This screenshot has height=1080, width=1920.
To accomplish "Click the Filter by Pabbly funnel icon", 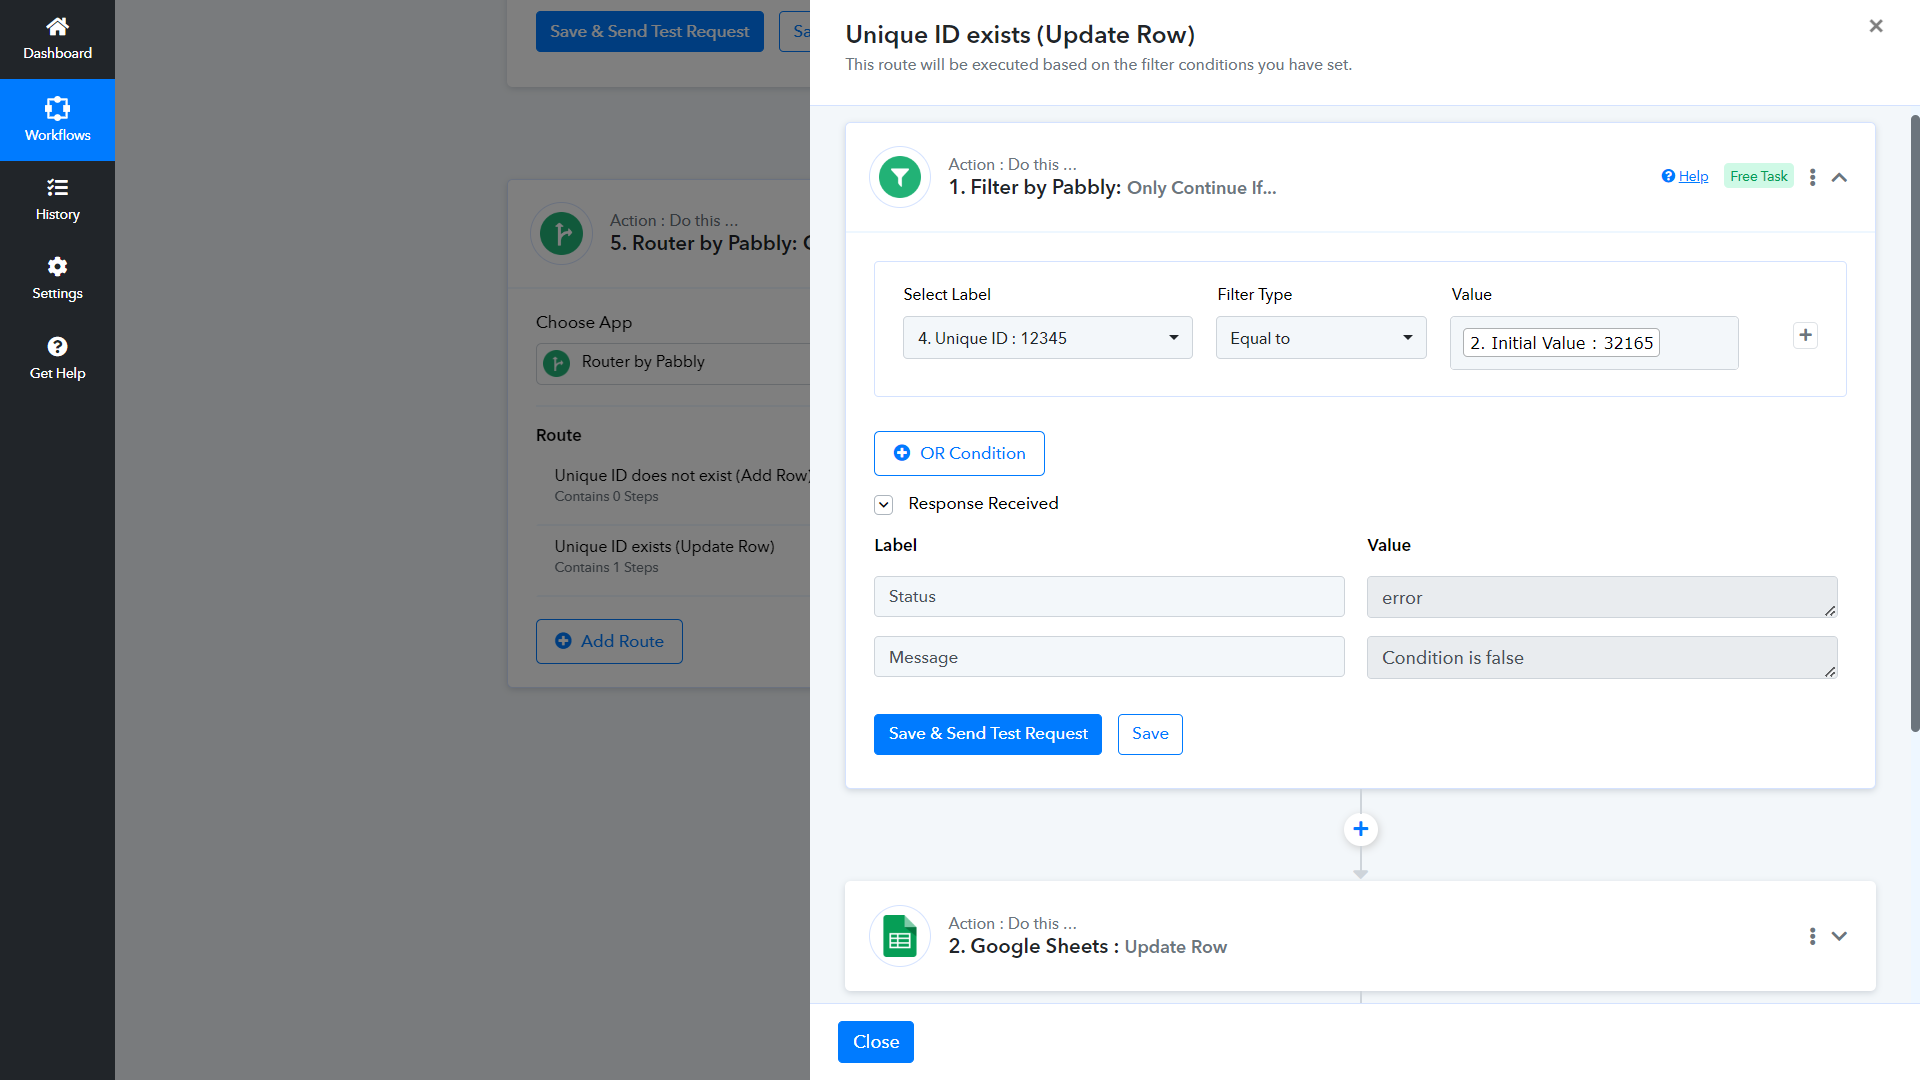I will pyautogui.click(x=900, y=177).
